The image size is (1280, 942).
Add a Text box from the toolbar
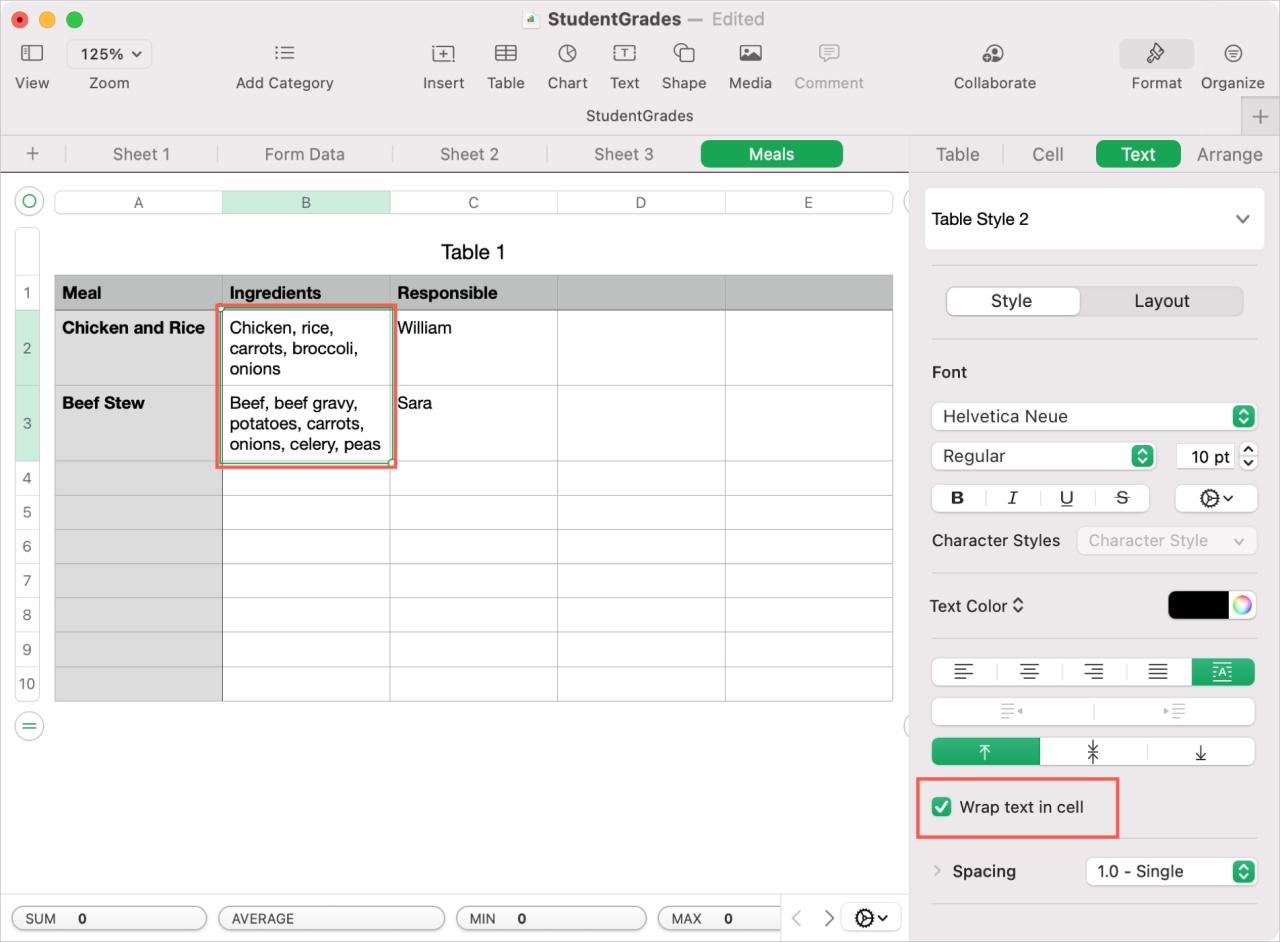tap(624, 53)
